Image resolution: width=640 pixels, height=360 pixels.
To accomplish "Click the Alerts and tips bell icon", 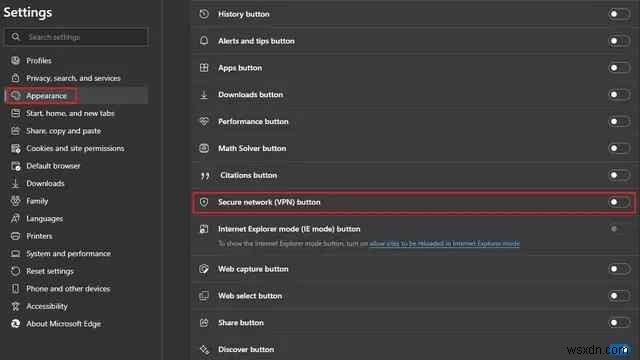I will click(204, 41).
